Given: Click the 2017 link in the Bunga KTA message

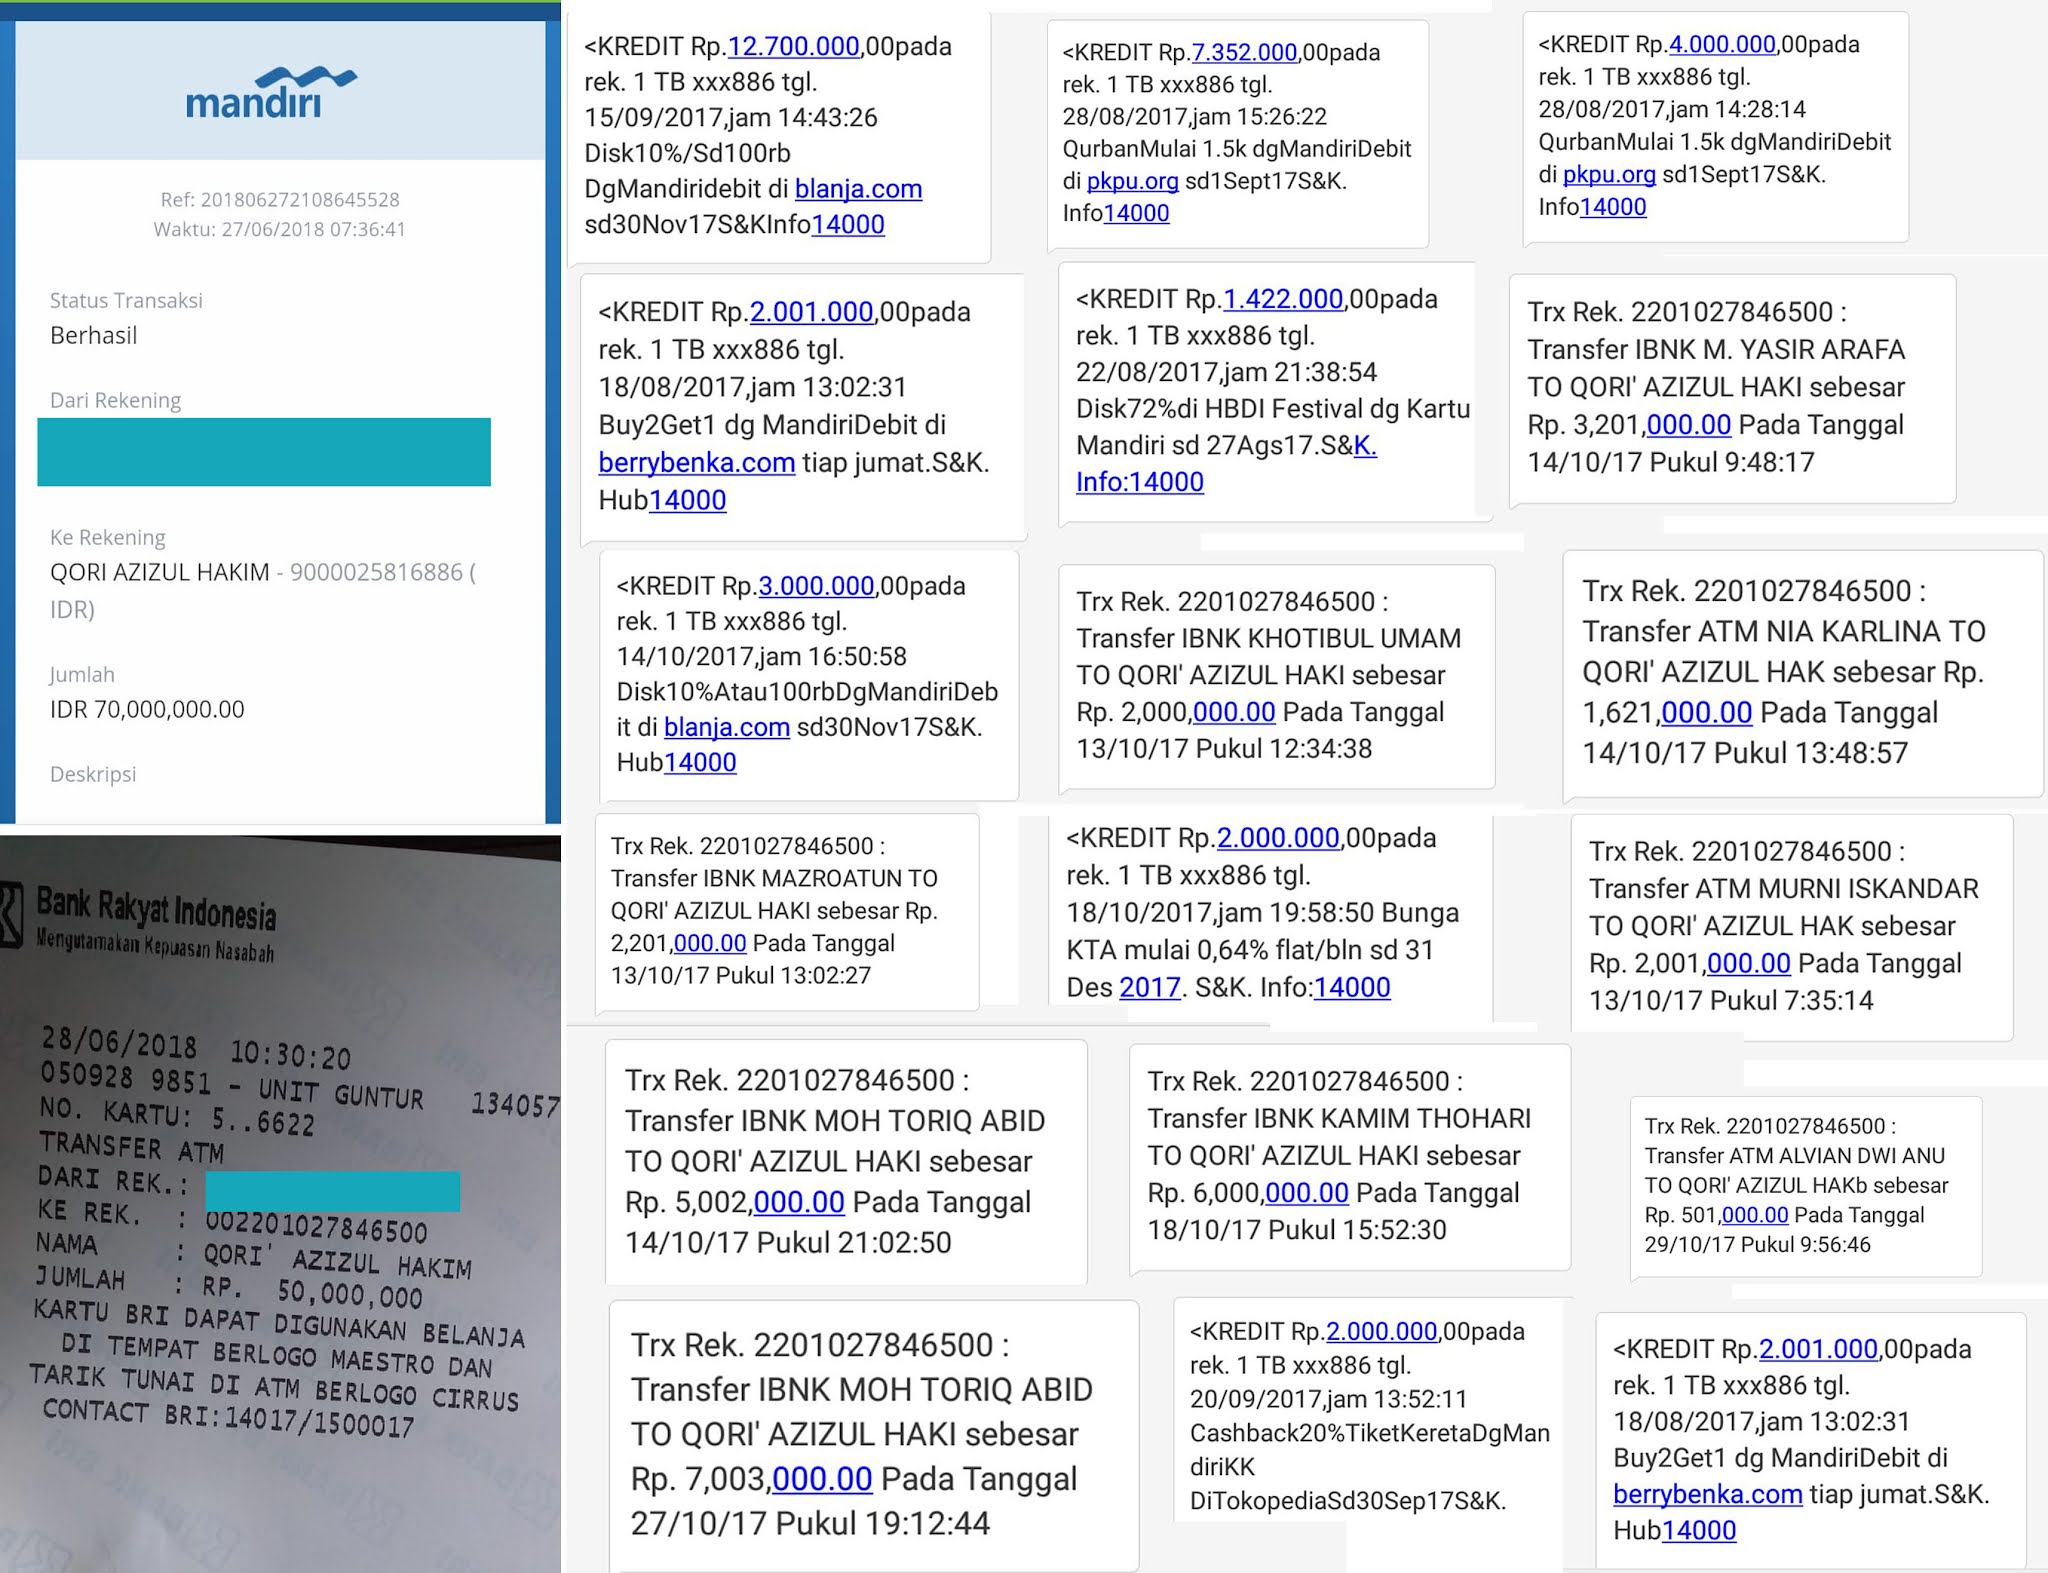Looking at the screenshot, I should pos(1149,988).
